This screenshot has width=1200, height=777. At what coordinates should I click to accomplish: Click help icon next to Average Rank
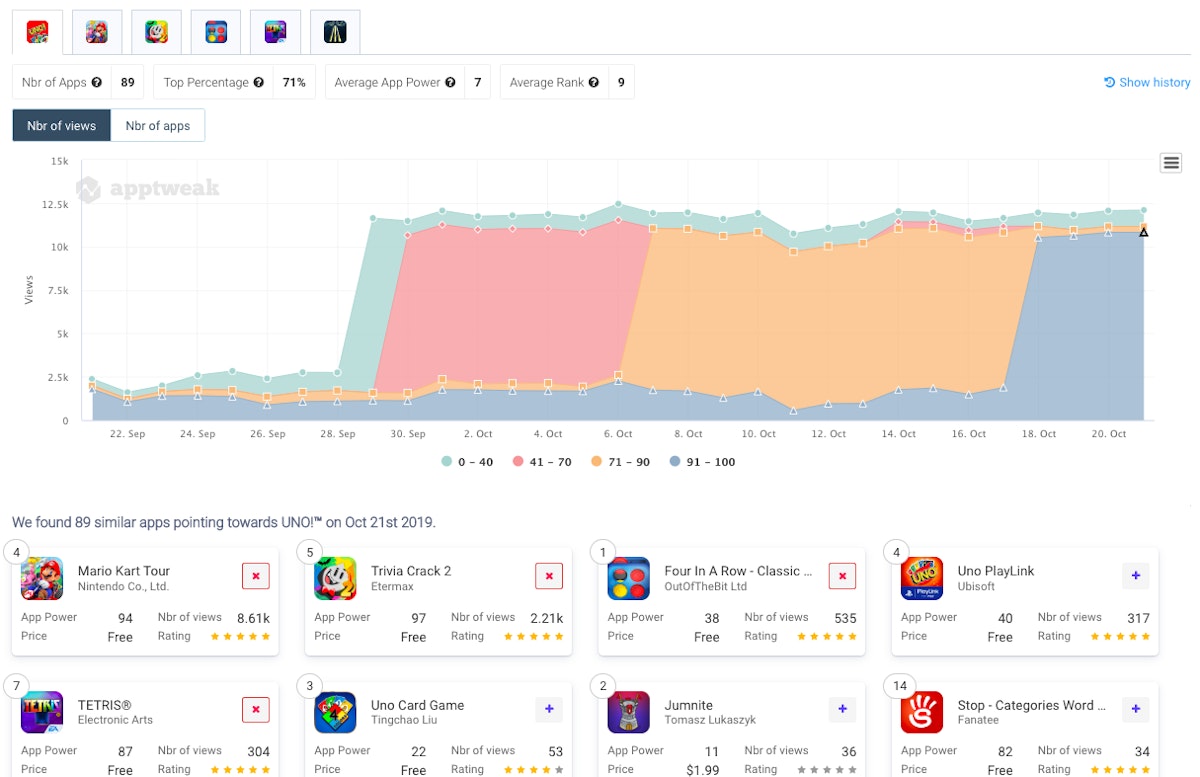(x=594, y=83)
